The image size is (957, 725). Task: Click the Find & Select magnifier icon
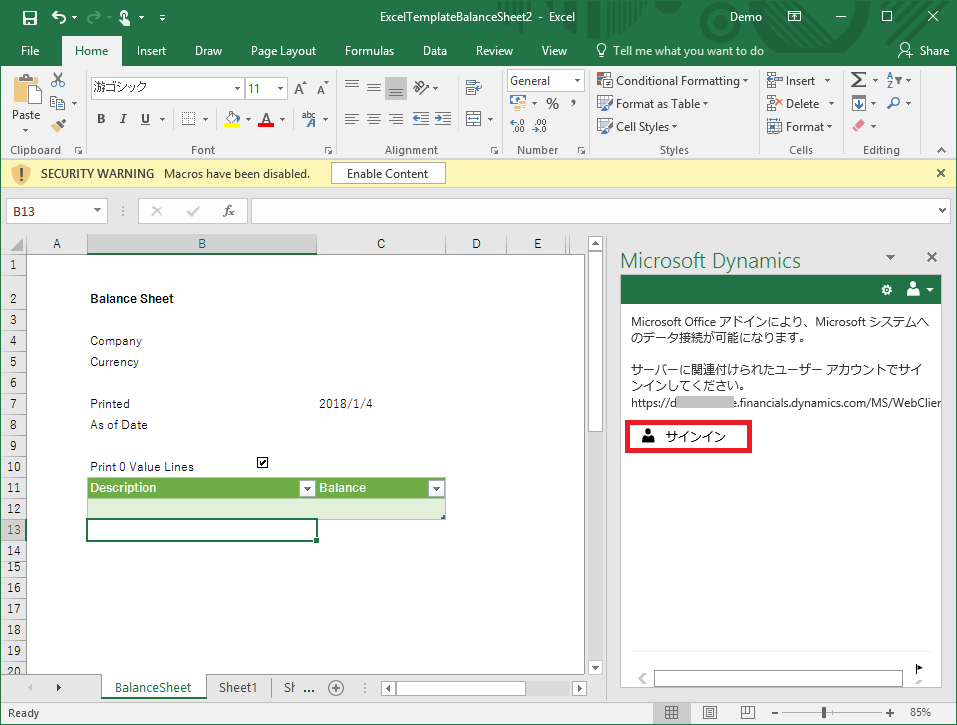pyautogui.click(x=894, y=103)
